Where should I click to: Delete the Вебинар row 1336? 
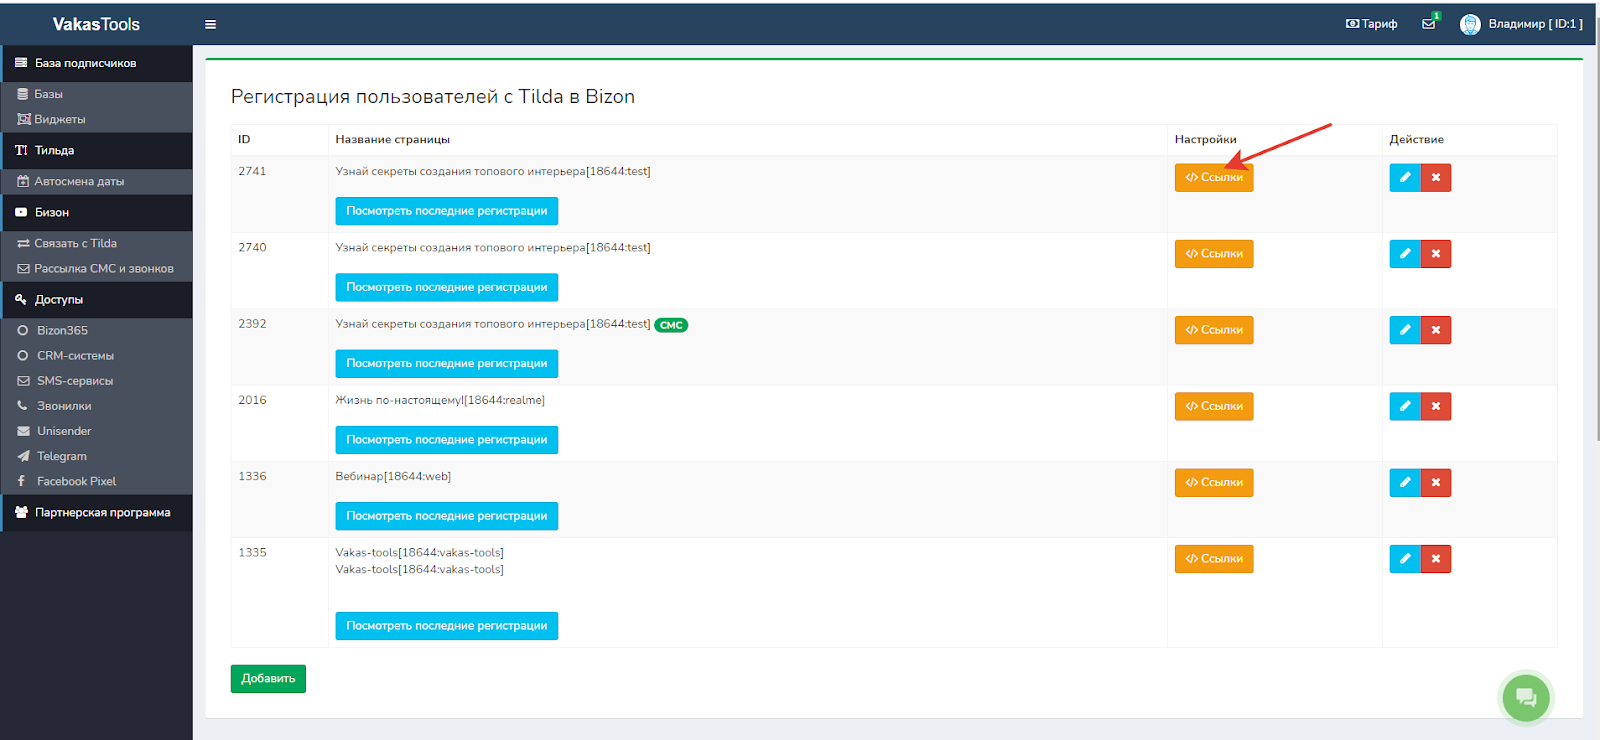1436,483
